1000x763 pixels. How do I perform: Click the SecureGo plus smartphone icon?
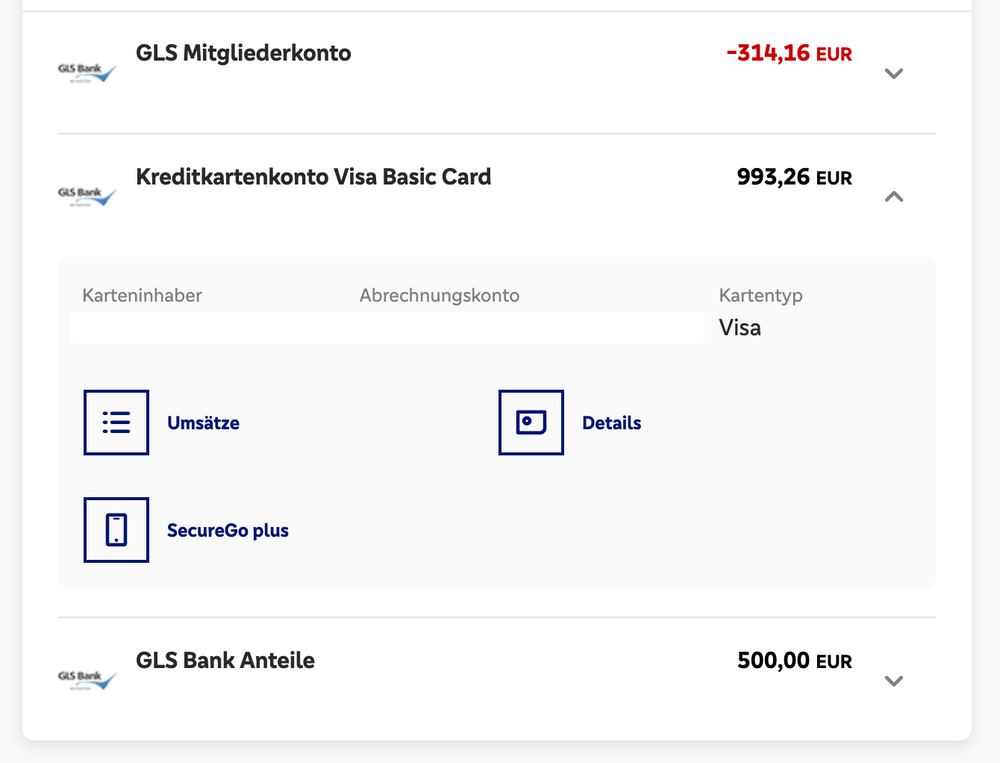pyautogui.click(x=116, y=530)
